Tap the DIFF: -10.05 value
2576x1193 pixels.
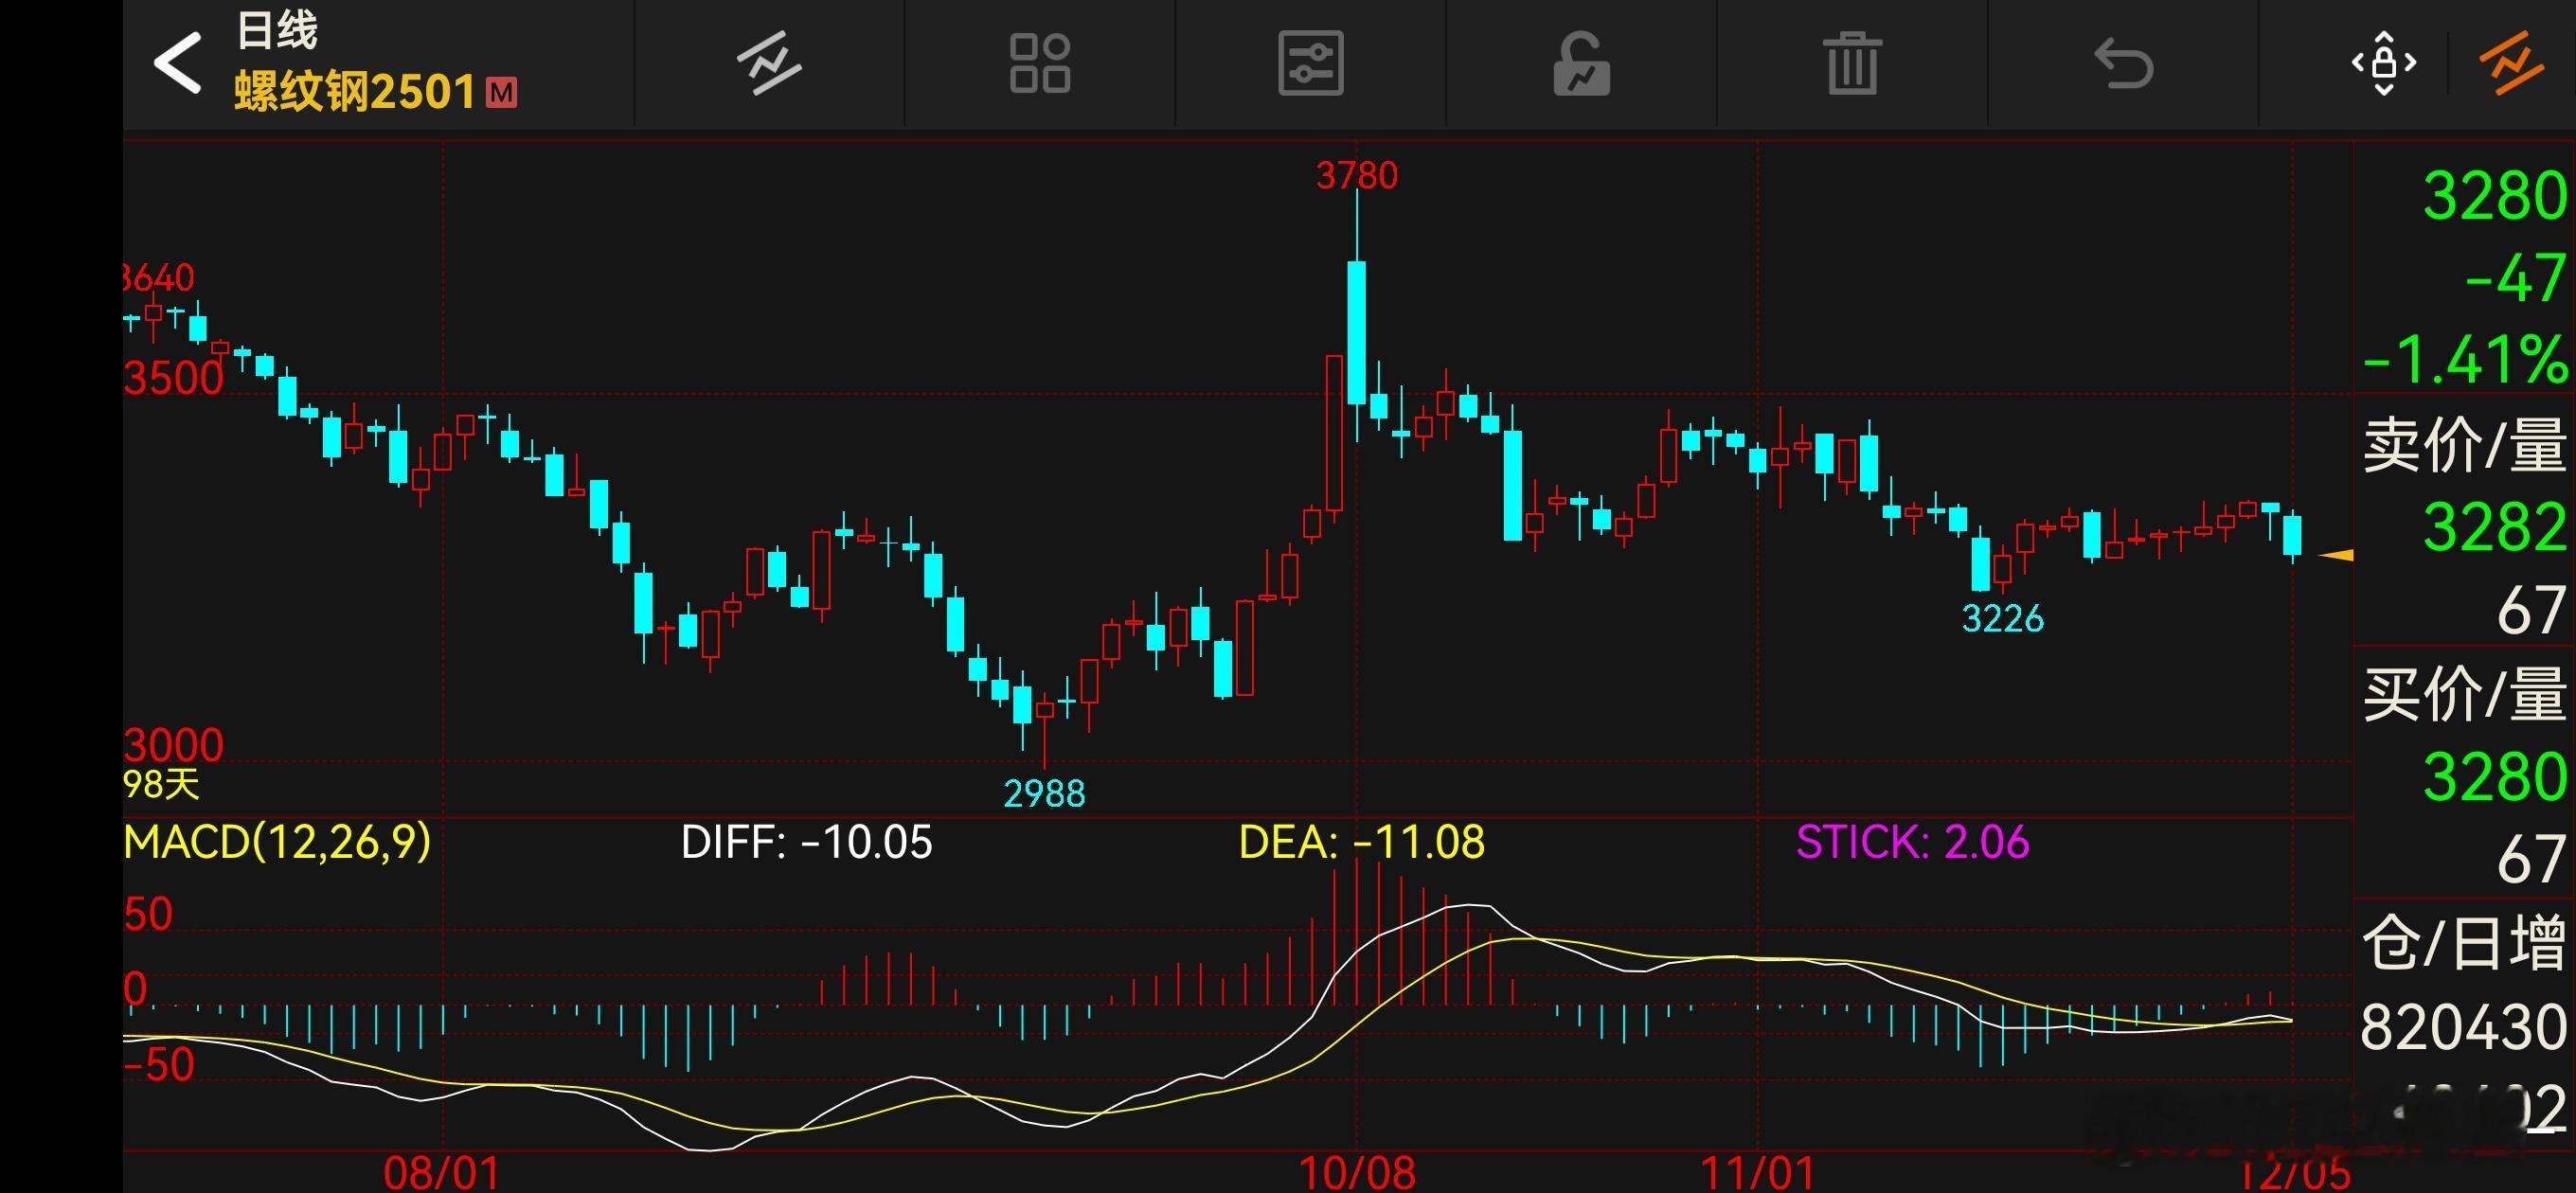pos(806,842)
